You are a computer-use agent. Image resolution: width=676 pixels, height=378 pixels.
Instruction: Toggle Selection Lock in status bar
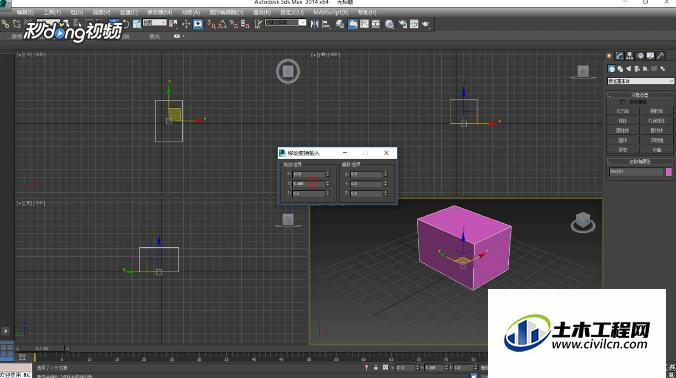coord(376,368)
